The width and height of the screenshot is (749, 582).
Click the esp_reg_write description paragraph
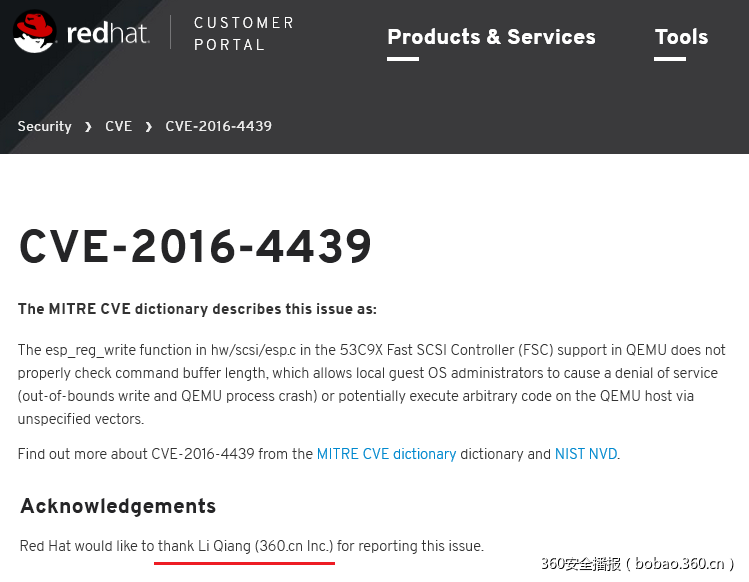pos(371,384)
